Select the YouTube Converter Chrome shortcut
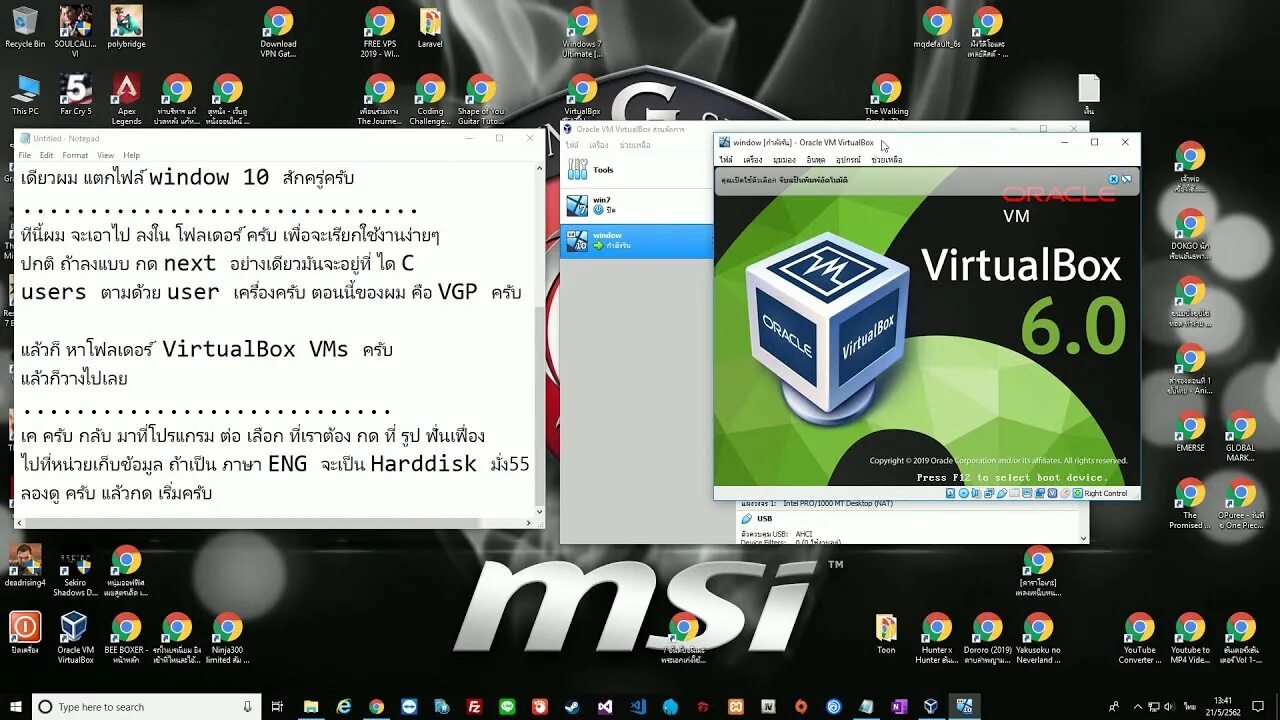This screenshot has height=720, width=1280. click(x=1139, y=638)
